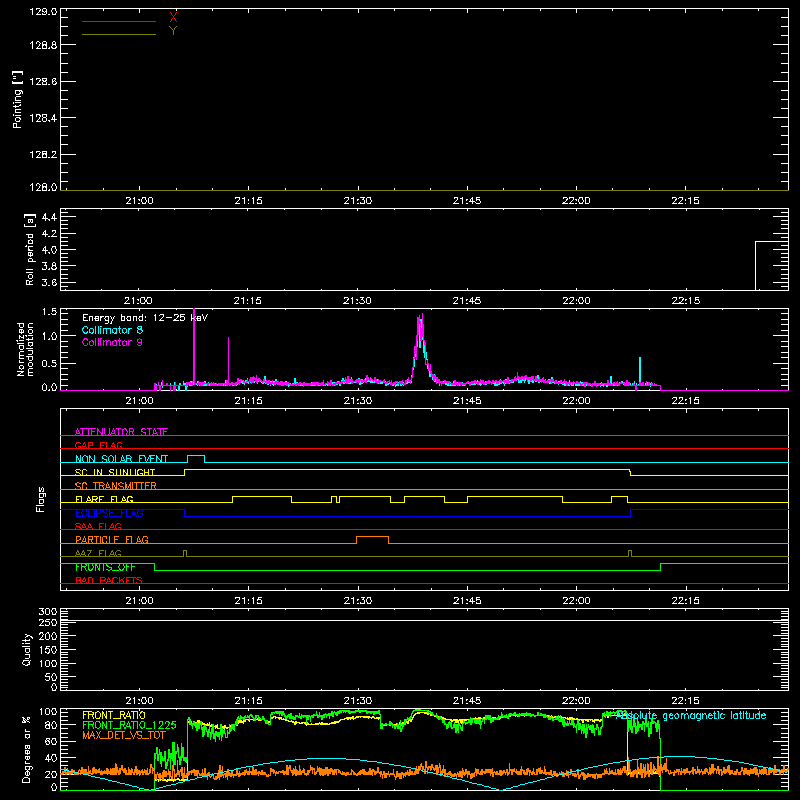The image size is (800, 800).
Task: Click the olive flag label above FRONTS_OFF
Action: (x=98, y=553)
